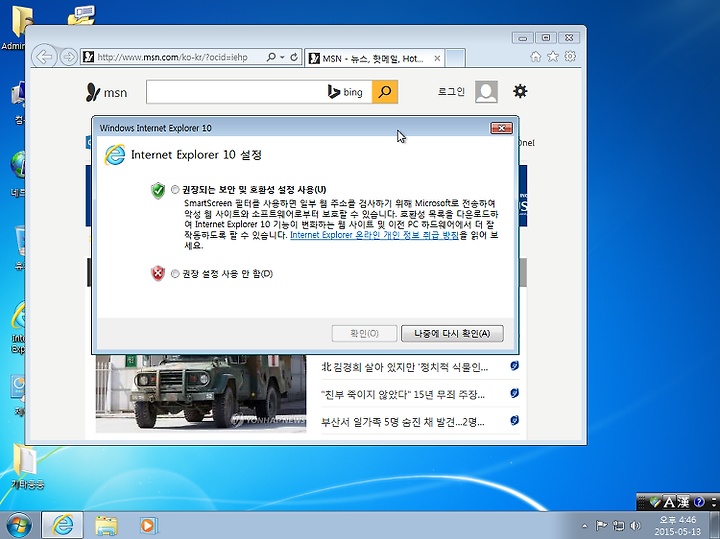This screenshot has height=539, width=720.
Task: Close the IE 10 setup dialog
Action: [501, 128]
